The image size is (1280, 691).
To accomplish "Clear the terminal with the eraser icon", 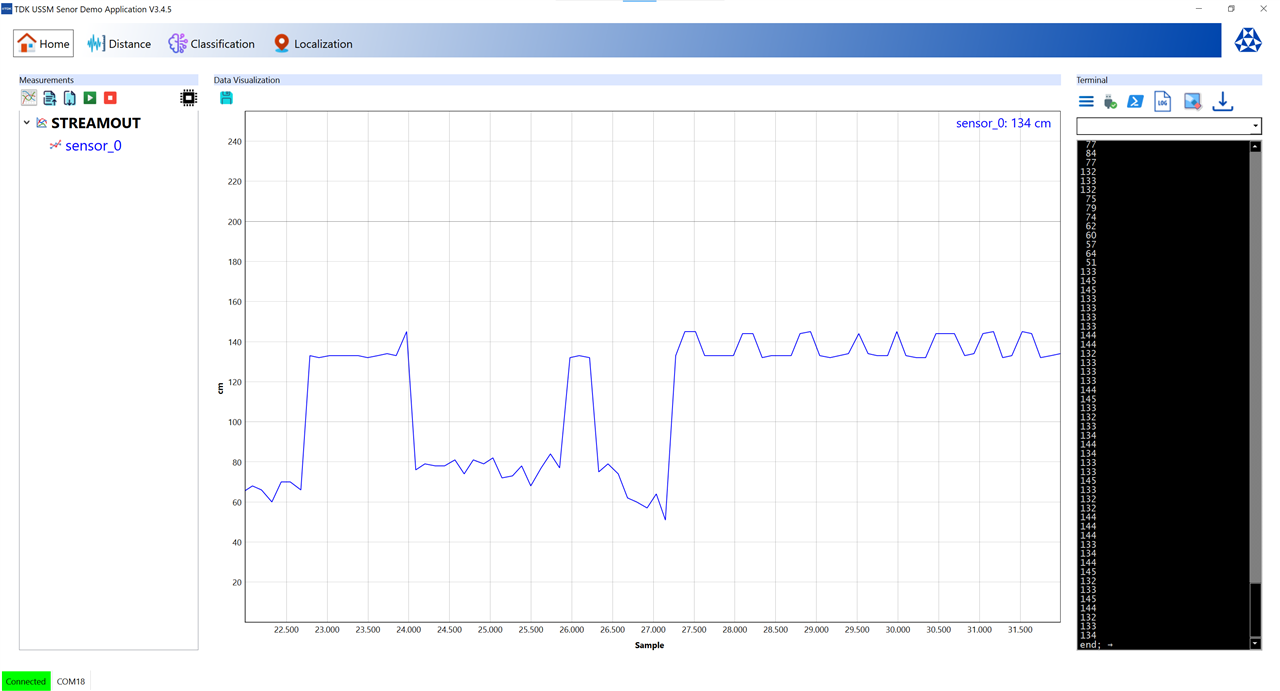I will point(1192,102).
